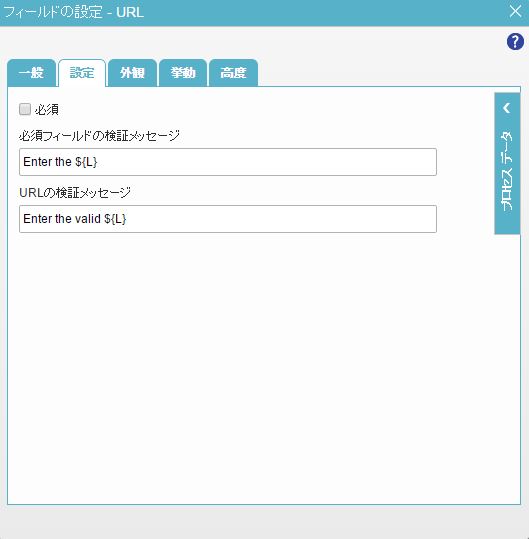Show the 高度 tab
Screen dimensions: 529x539
(233, 73)
